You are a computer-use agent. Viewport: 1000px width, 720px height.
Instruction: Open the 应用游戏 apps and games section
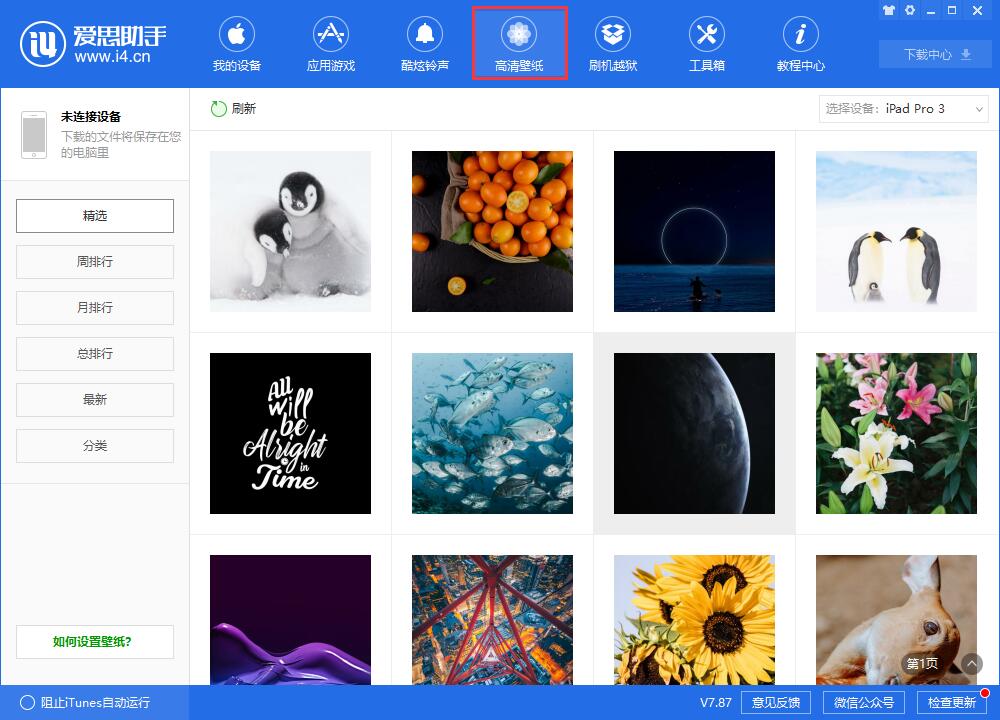tap(331, 45)
